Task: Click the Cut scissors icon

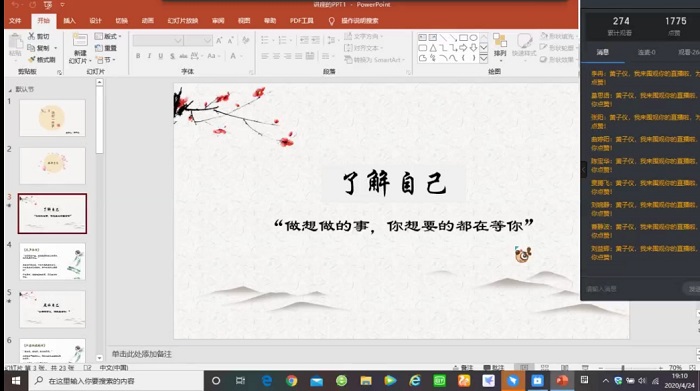Action: tap(32, 36)
